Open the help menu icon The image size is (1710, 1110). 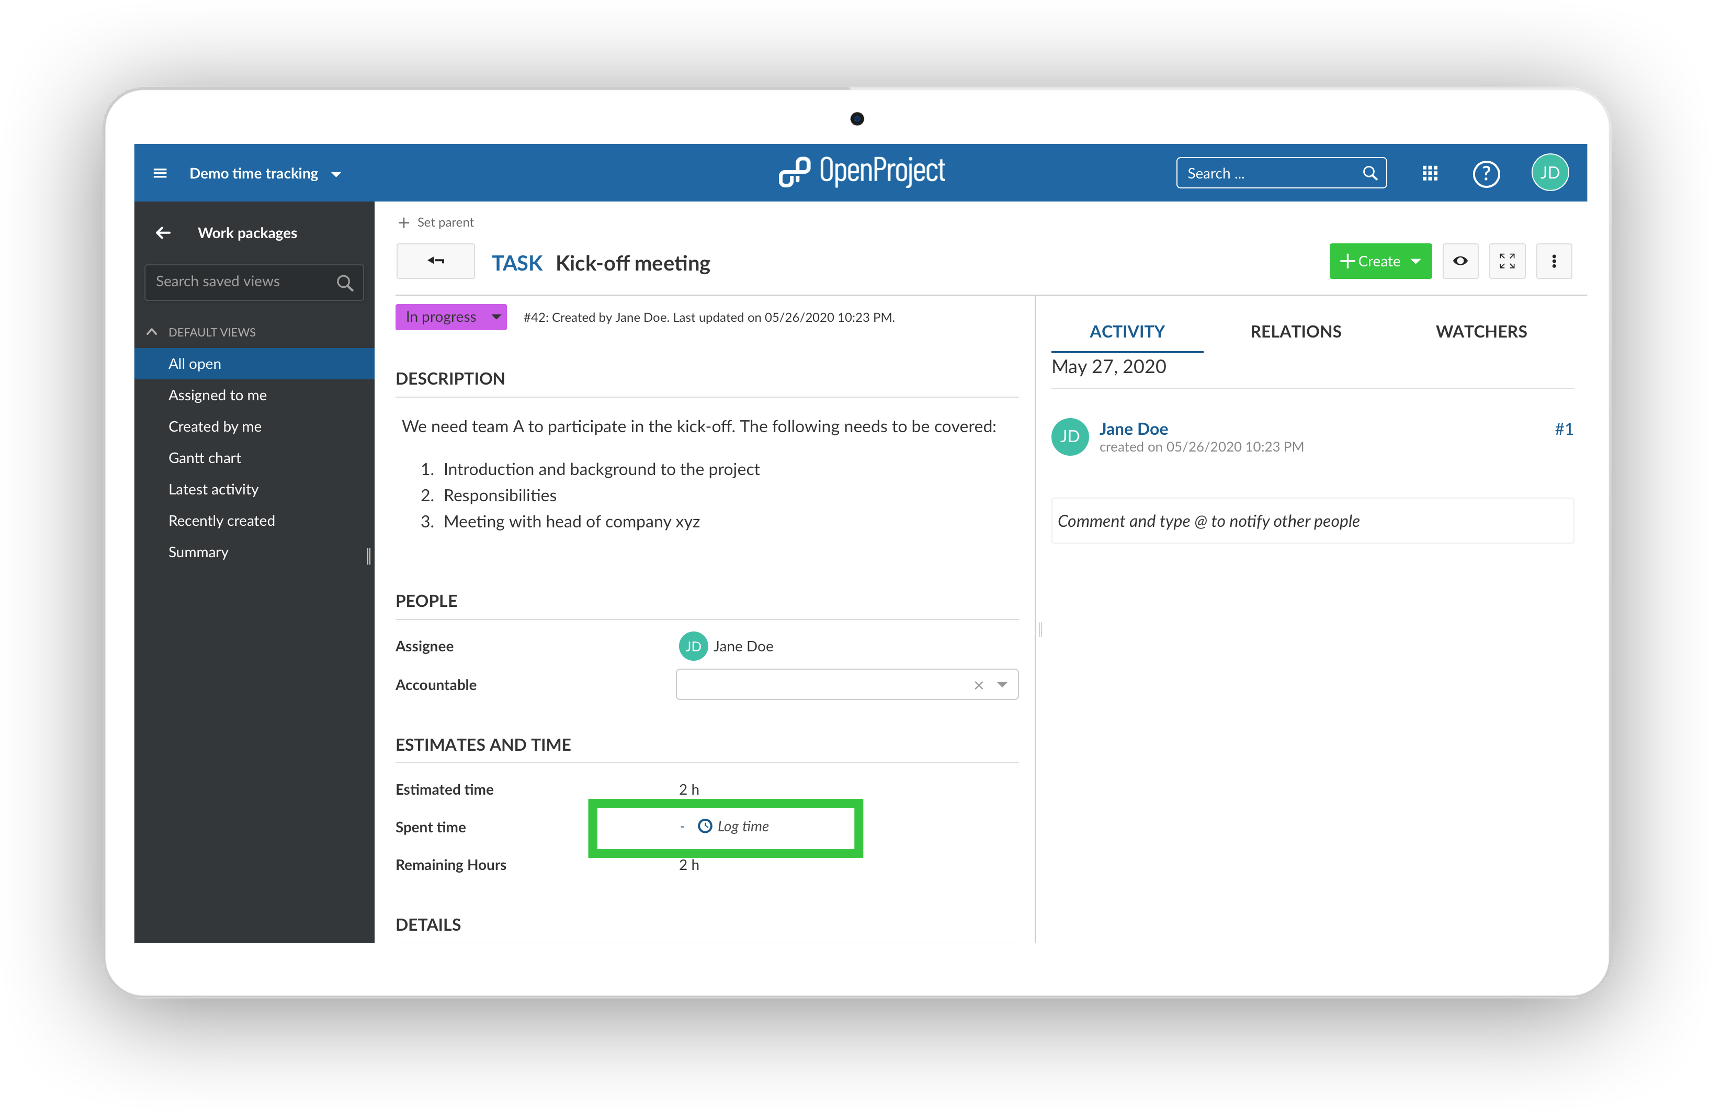1486,172
